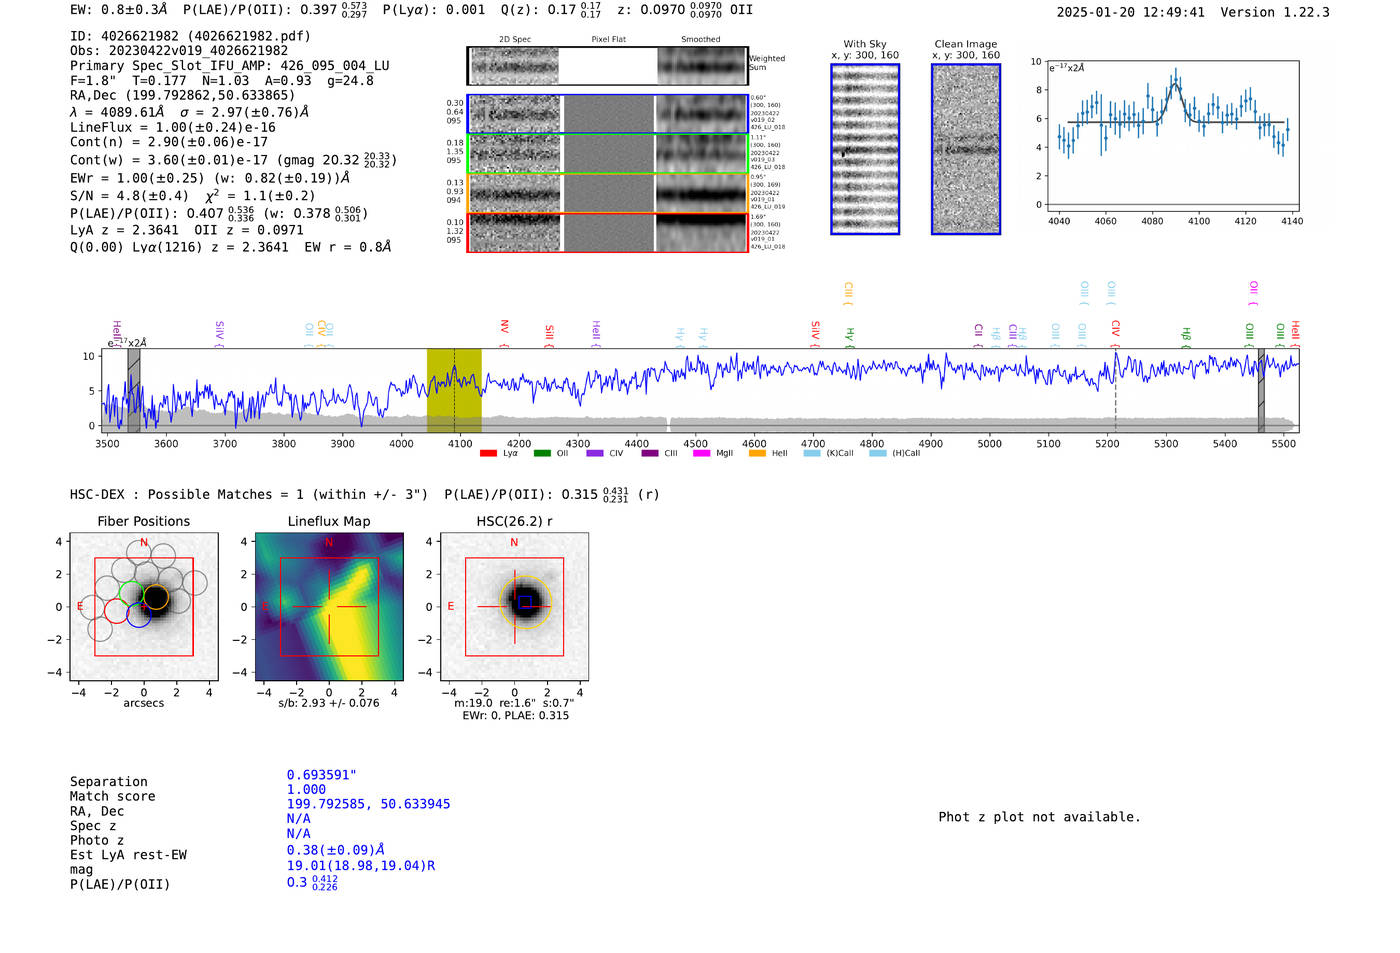Click the red-bordered fiber smoothed cutout

(701, 233)
